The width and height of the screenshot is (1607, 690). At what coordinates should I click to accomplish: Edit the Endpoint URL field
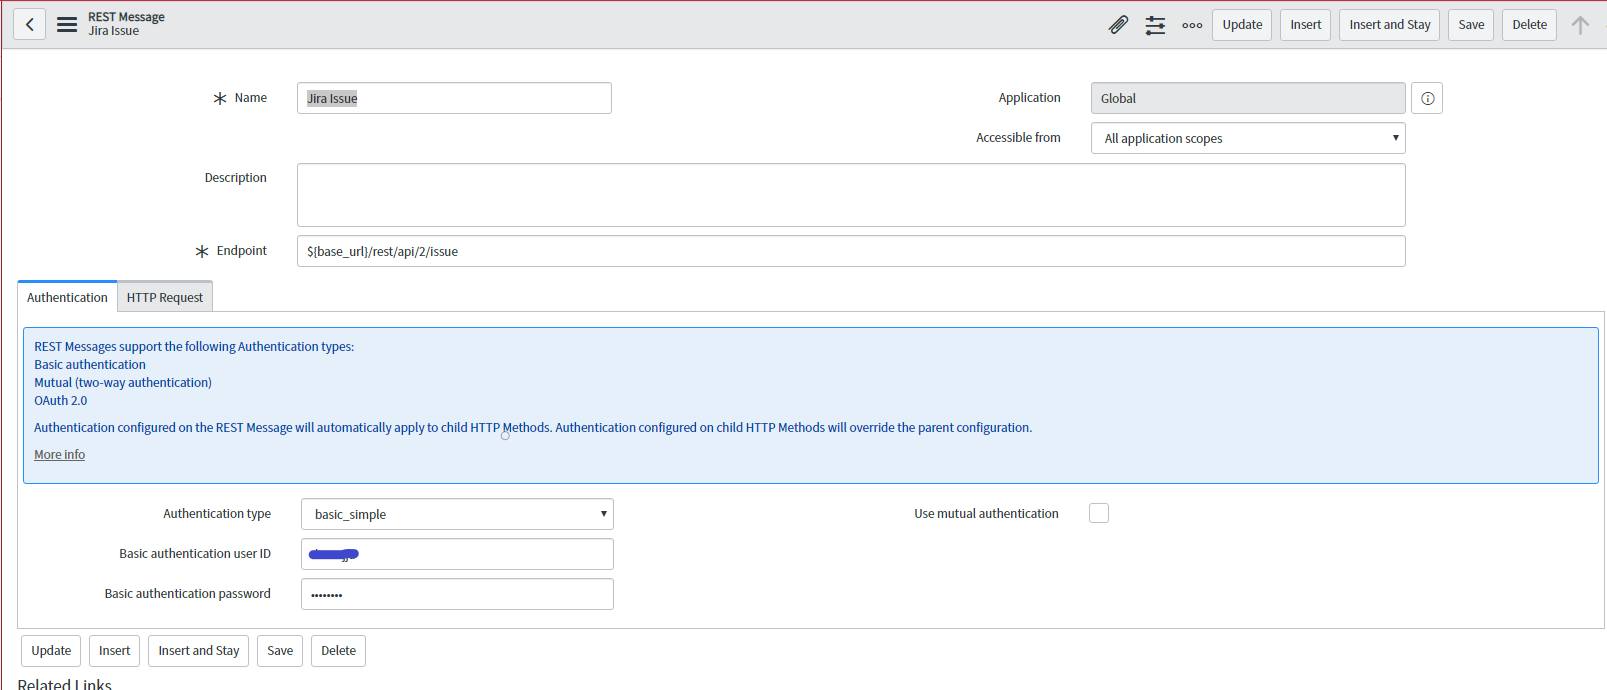[x=851, y=251]
